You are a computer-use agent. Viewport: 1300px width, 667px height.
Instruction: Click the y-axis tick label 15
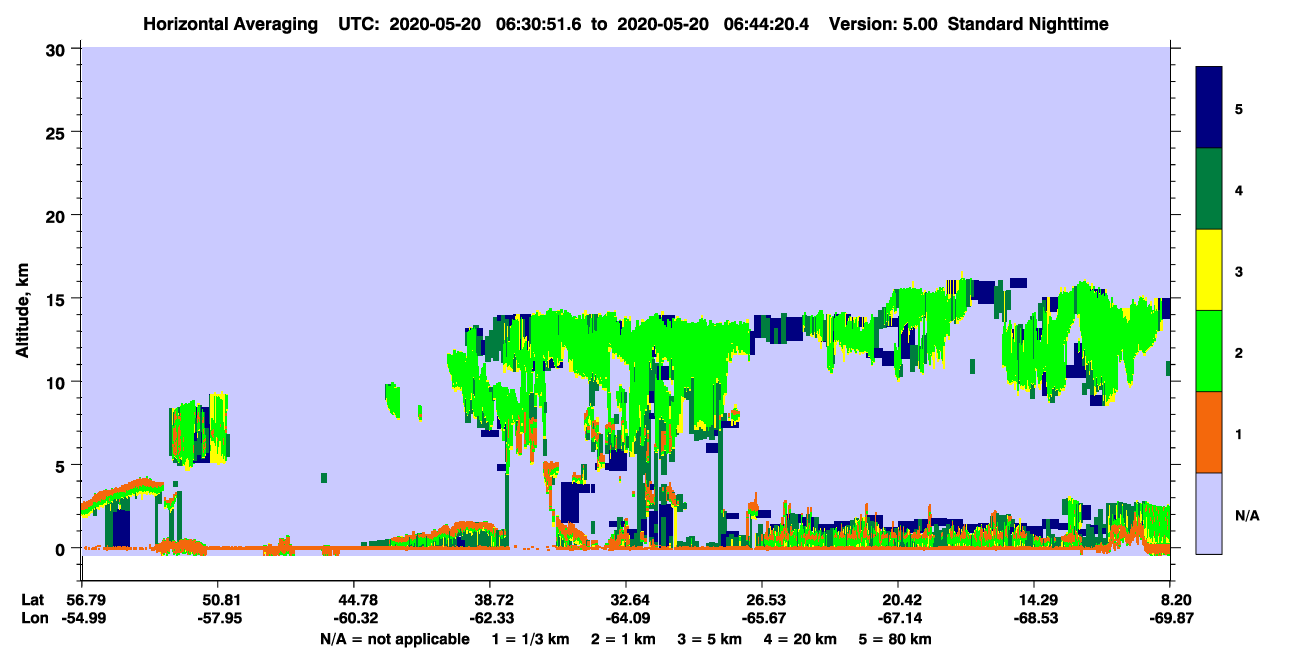(57, 299)
